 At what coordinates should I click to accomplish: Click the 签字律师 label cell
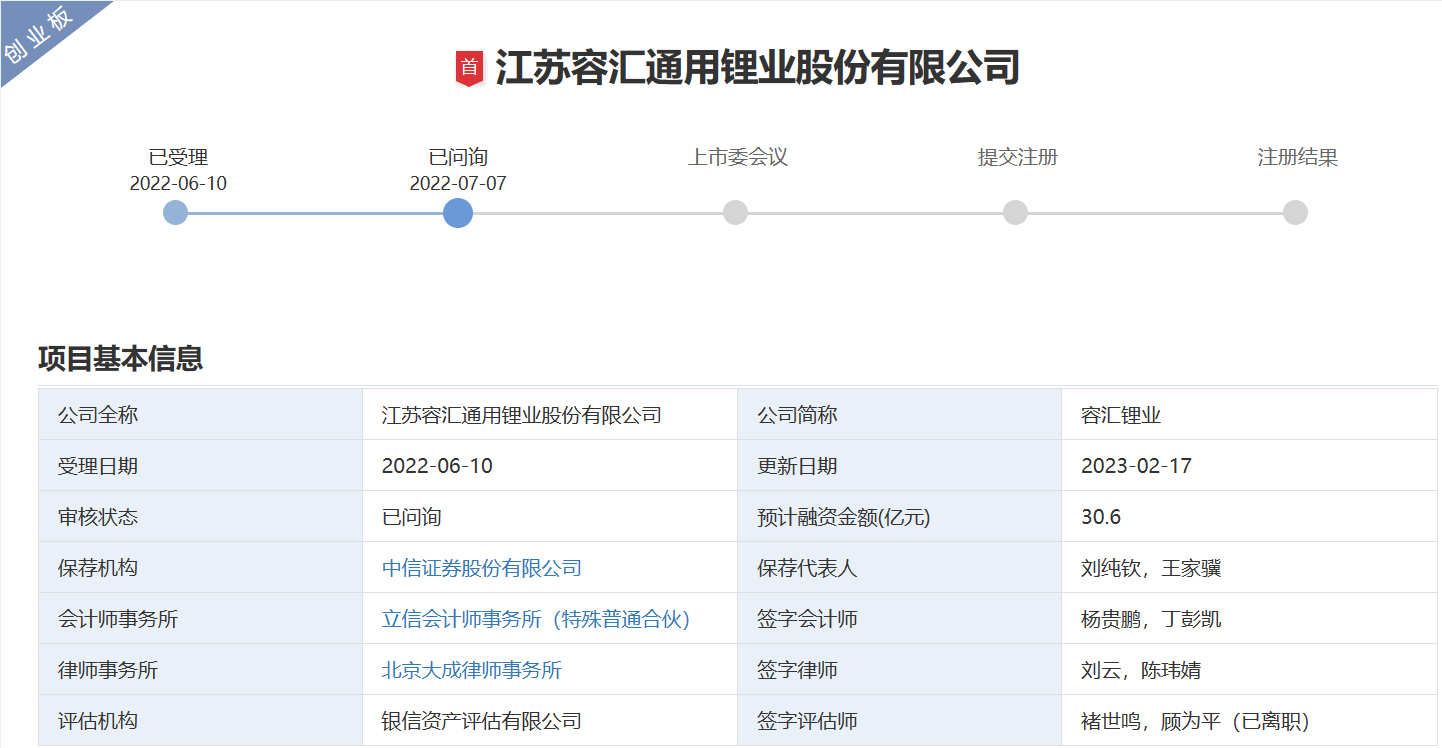pos(899,670)
